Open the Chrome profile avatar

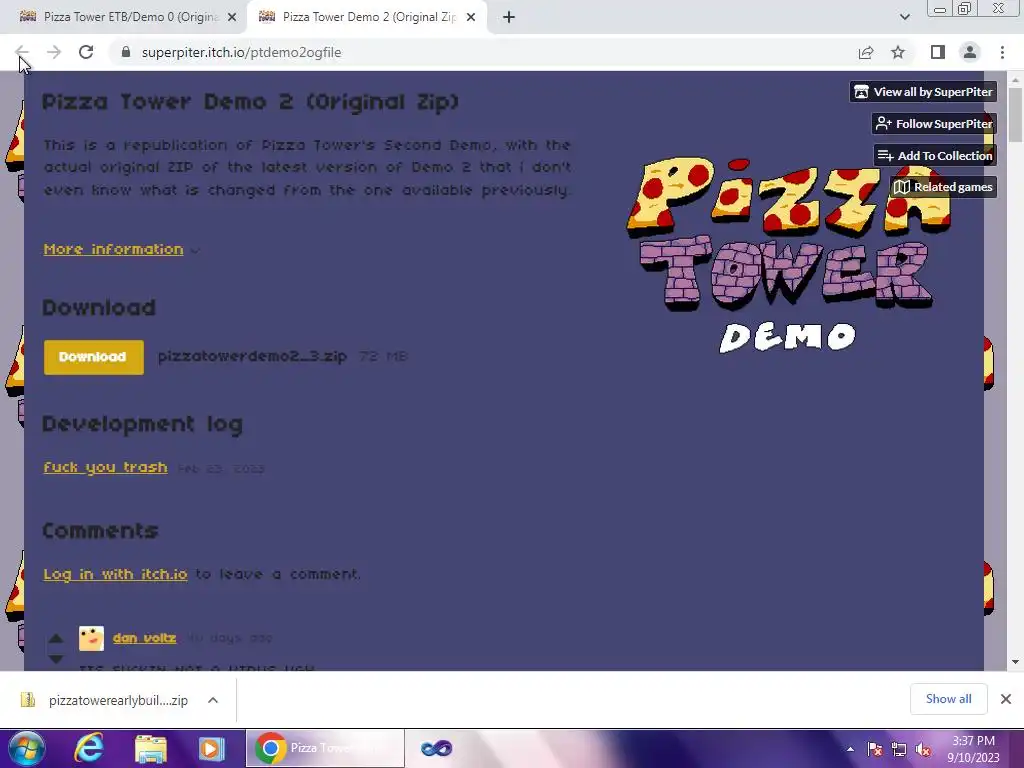click(x=970, y=52)
